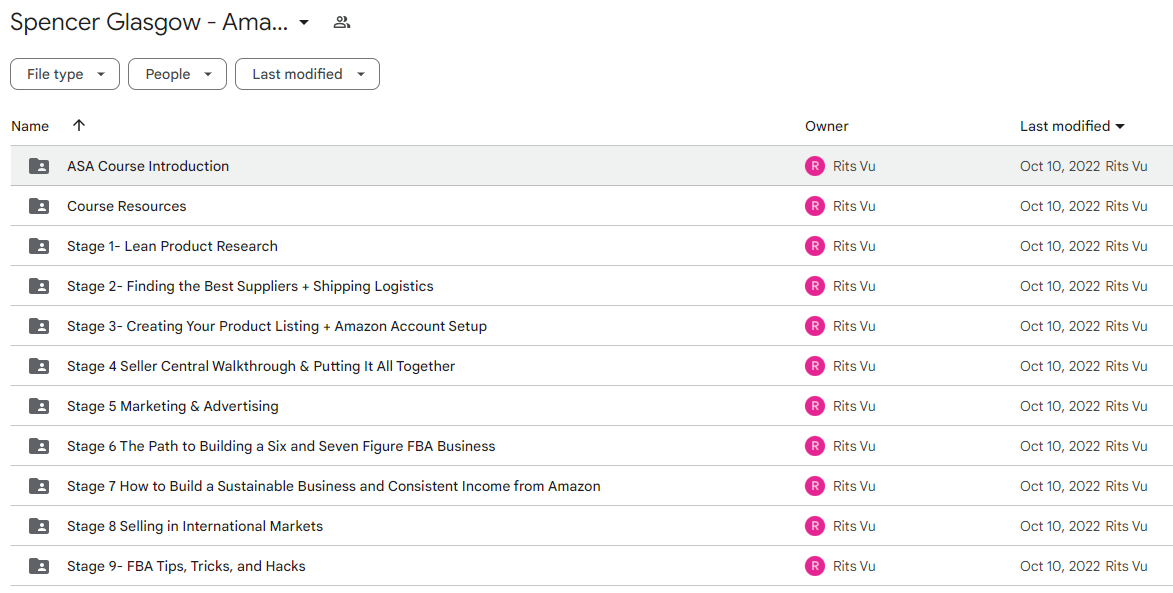The width and height of the screenshot is (1173, 593).
Task: Open the People filter dropdown
Action: click(x=177, y=74)
